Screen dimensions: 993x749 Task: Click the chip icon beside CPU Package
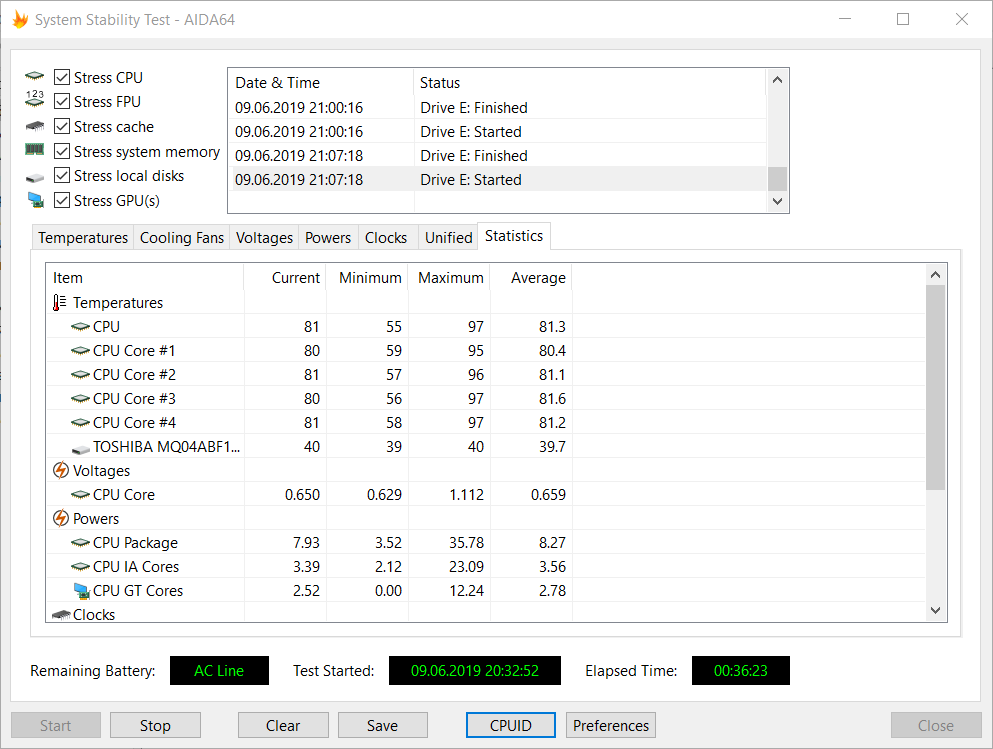point(80,543)
